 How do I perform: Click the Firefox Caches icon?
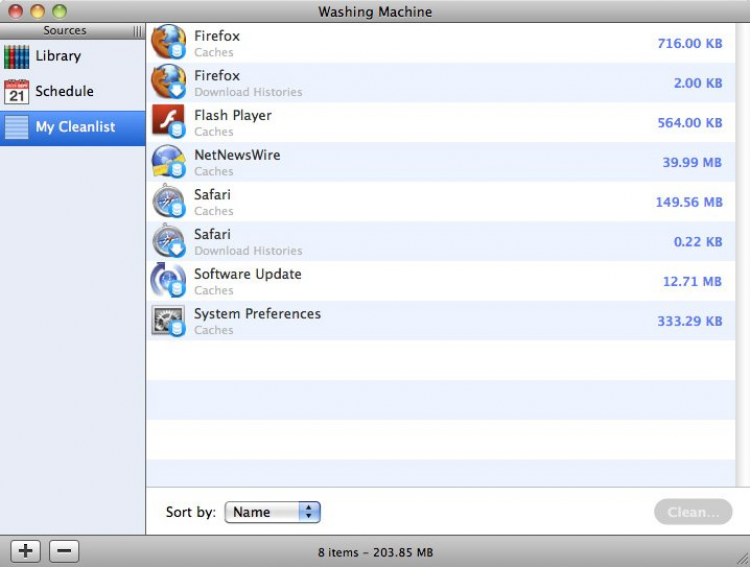point(168,42)
